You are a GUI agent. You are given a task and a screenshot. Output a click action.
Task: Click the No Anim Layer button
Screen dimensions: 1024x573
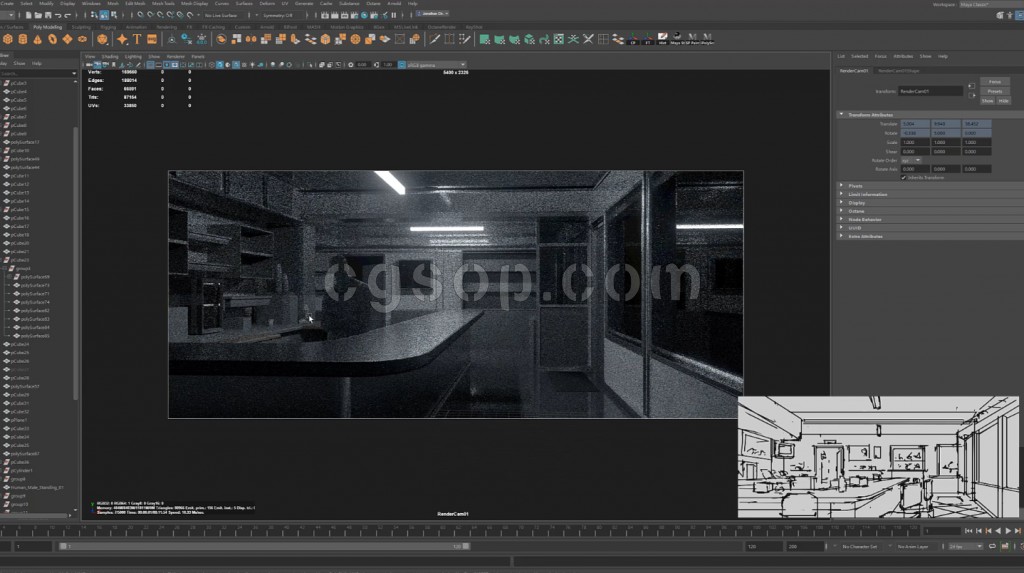click(x=913, y=546)
